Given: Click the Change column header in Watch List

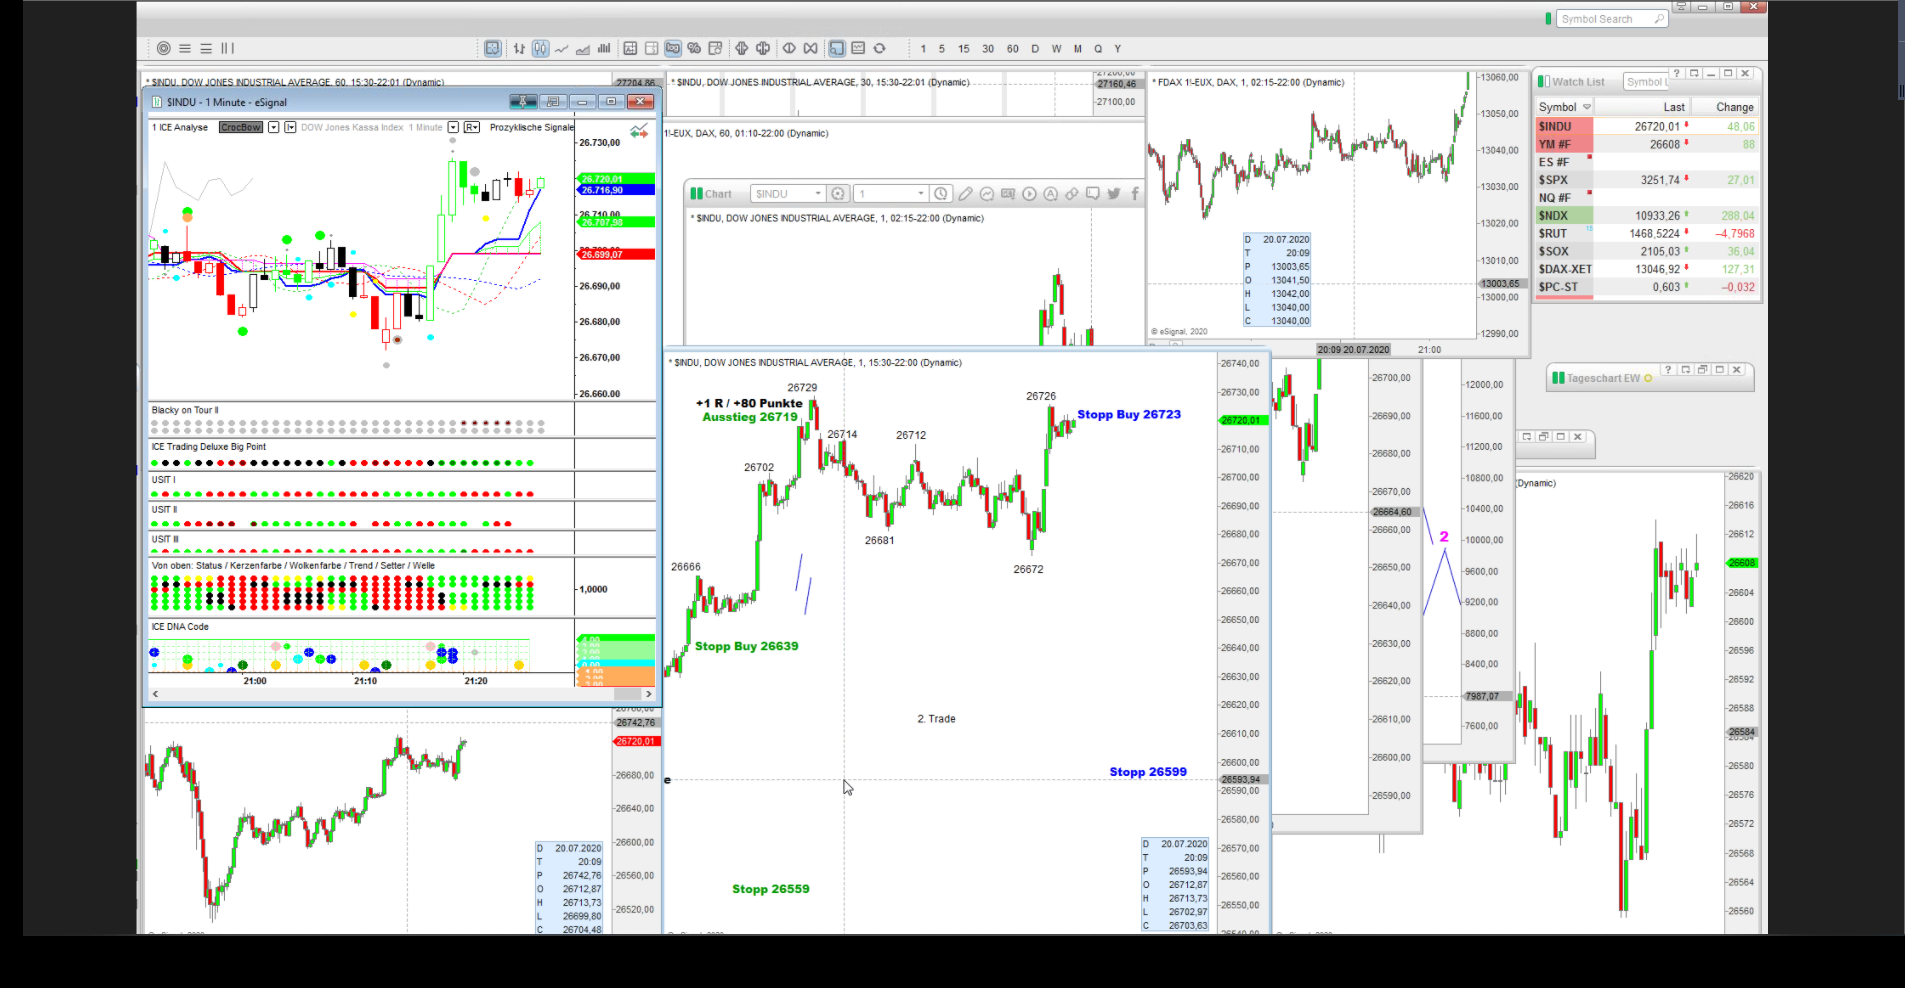Looking at the screenshot, I should [1734, 107].
